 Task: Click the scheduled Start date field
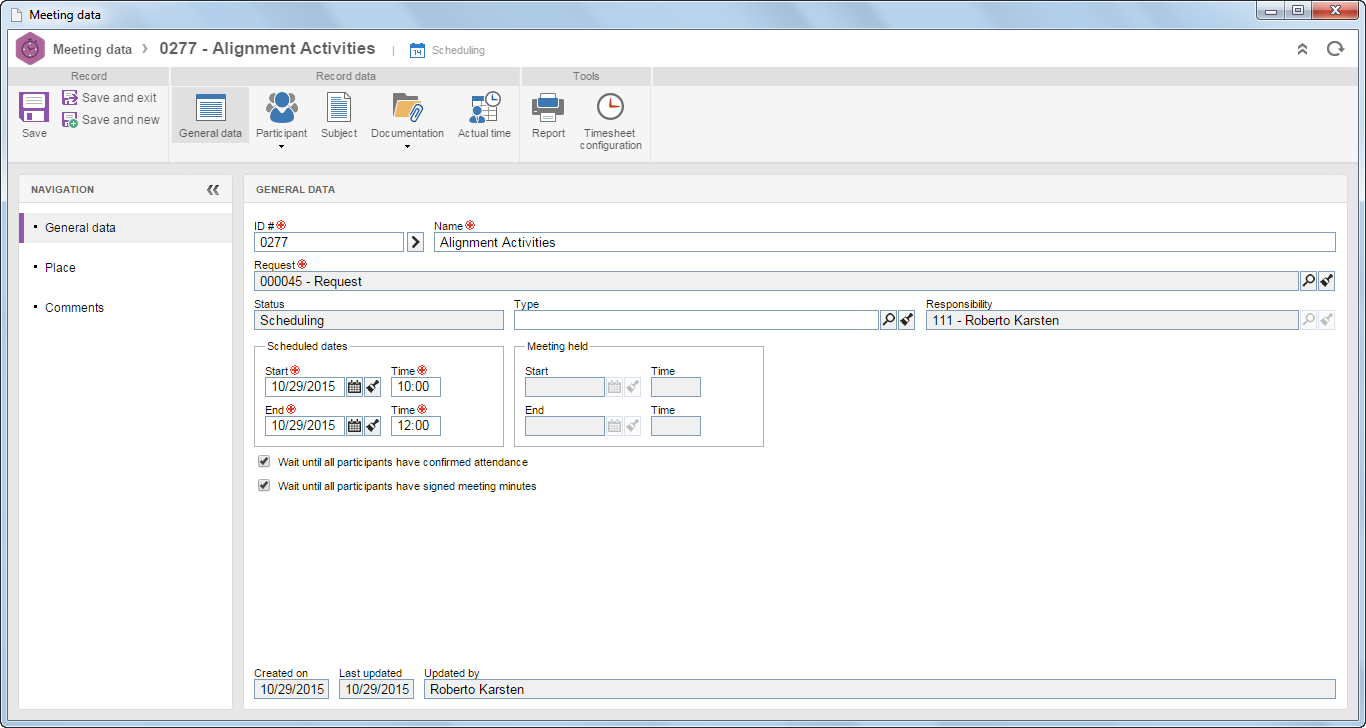click(305, 387)
